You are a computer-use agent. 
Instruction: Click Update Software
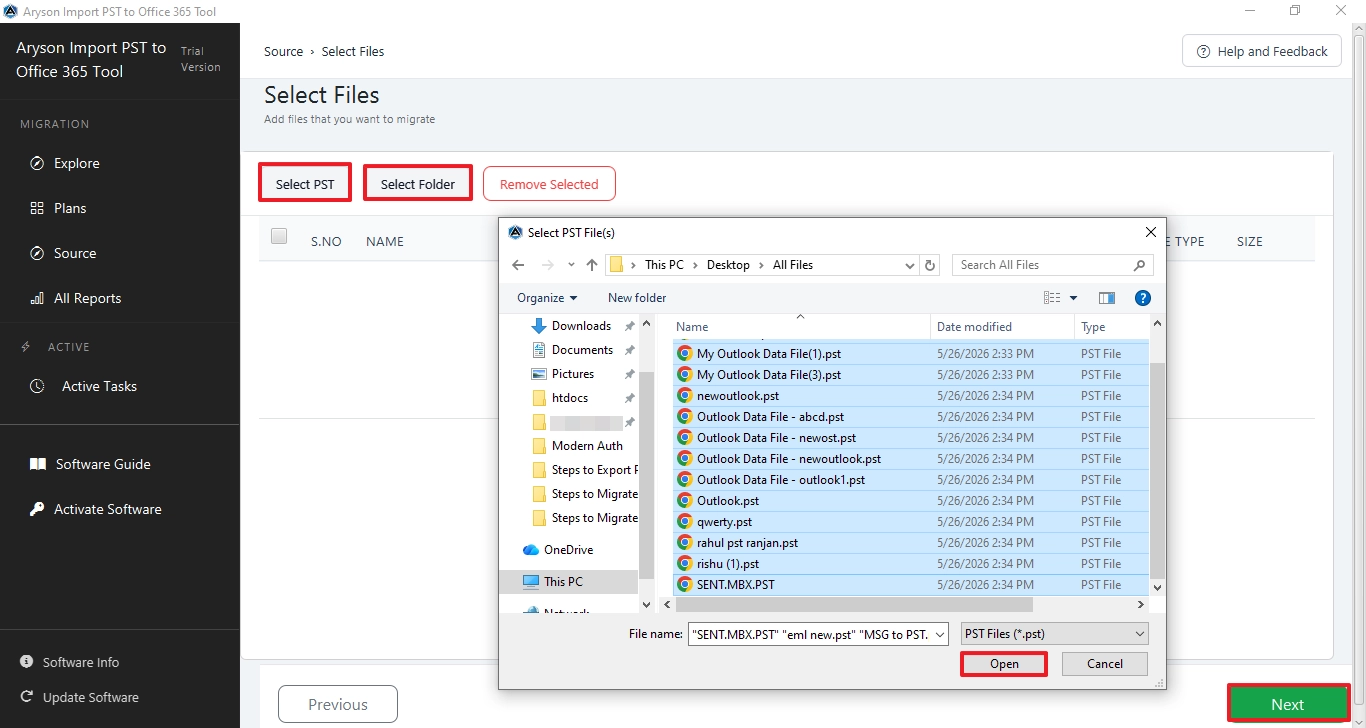[80, 697]
